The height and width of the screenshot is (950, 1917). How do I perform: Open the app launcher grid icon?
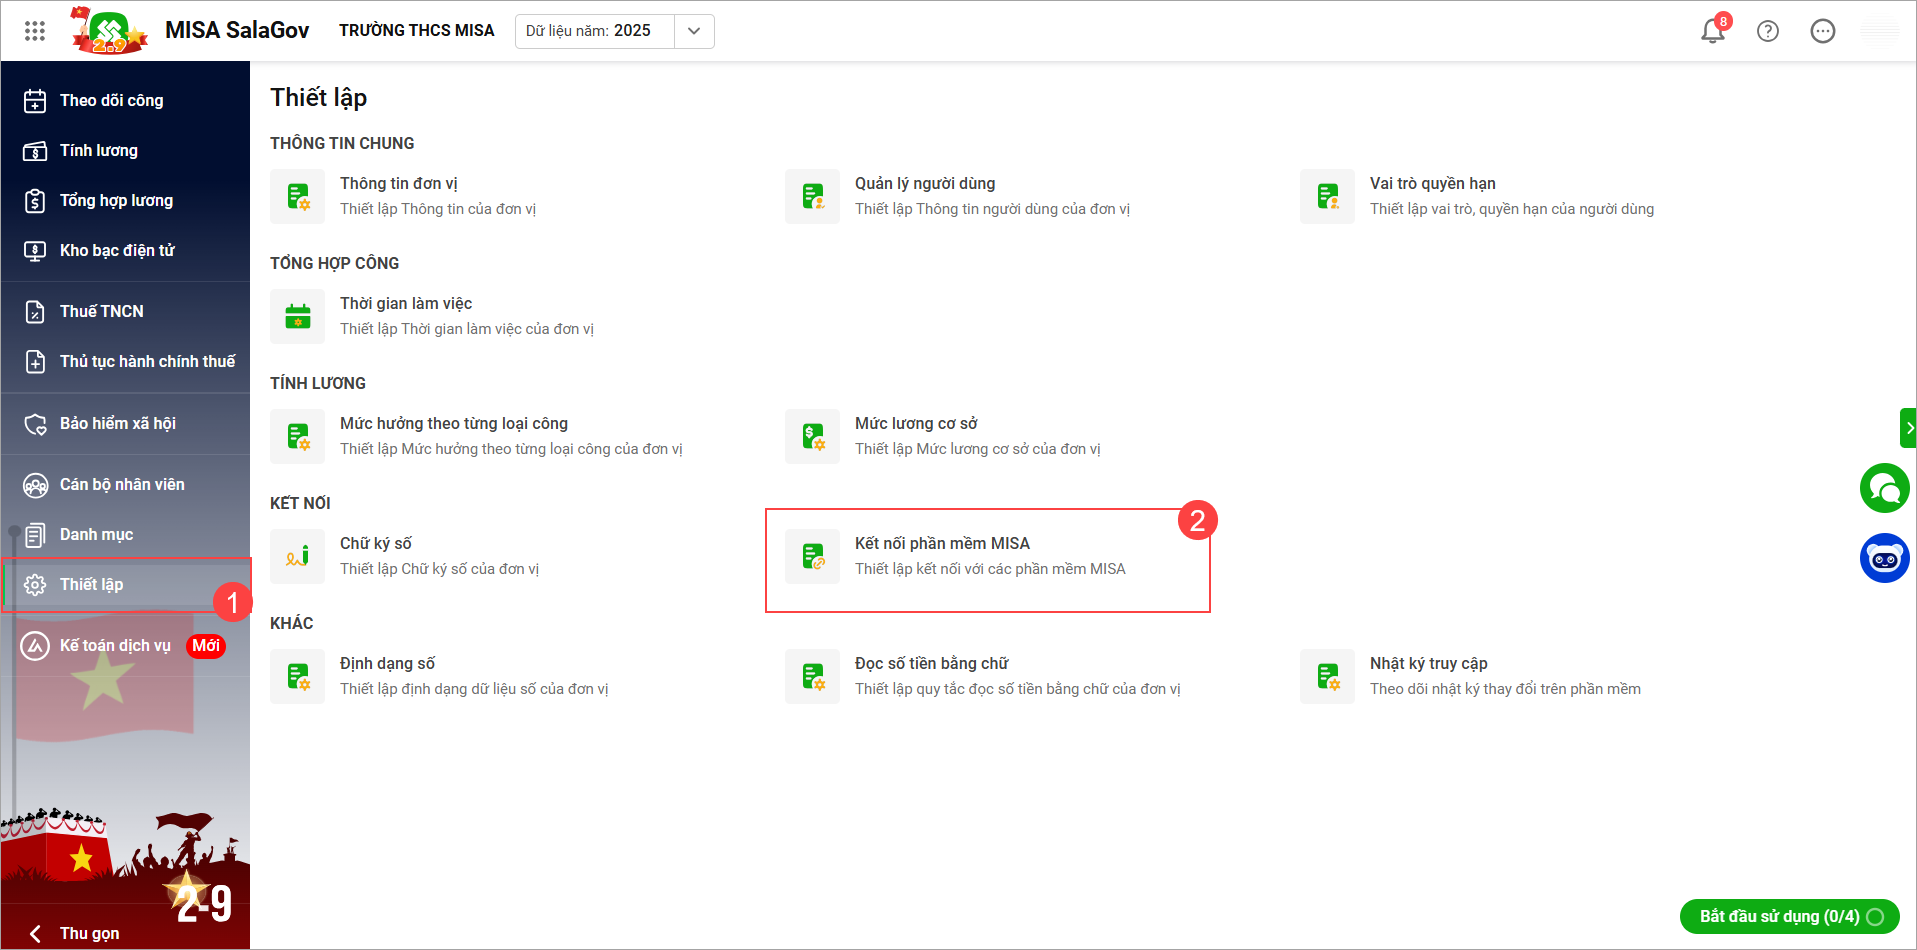coord(35,31)
